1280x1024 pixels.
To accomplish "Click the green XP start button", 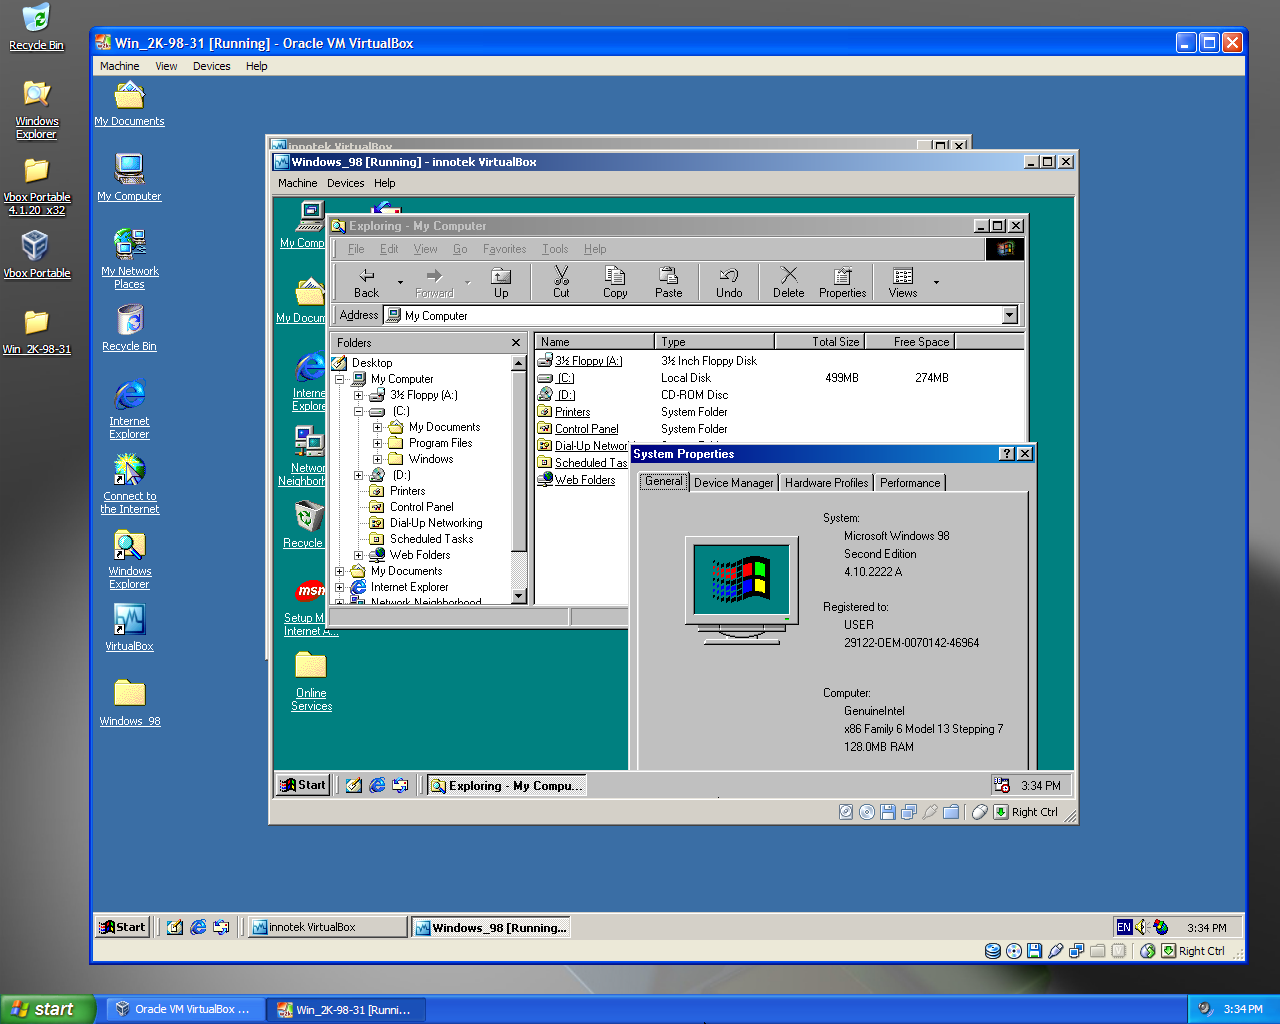I will click(x=48, y=1009).
